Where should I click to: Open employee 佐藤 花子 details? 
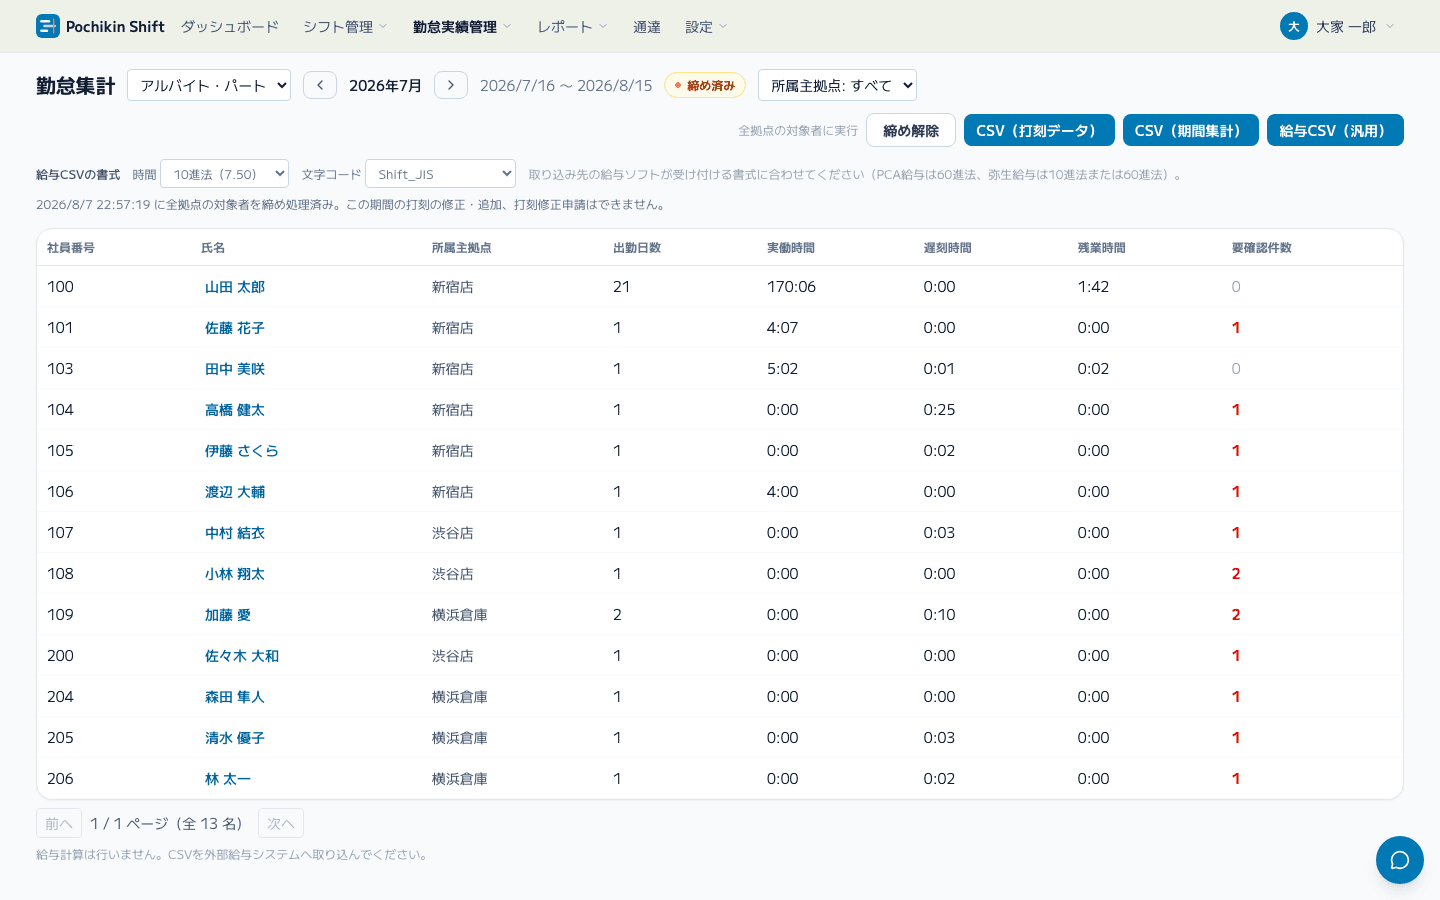pyautogui.click(x=235, y=328)
